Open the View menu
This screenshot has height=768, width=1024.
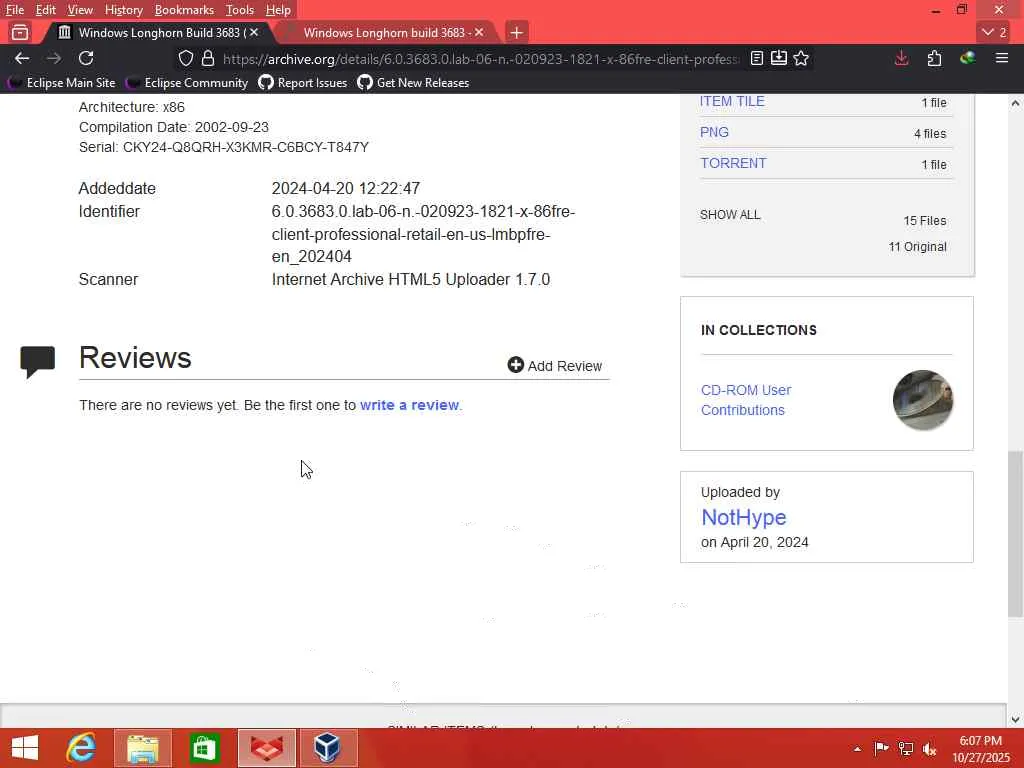(x=80, y=10)
